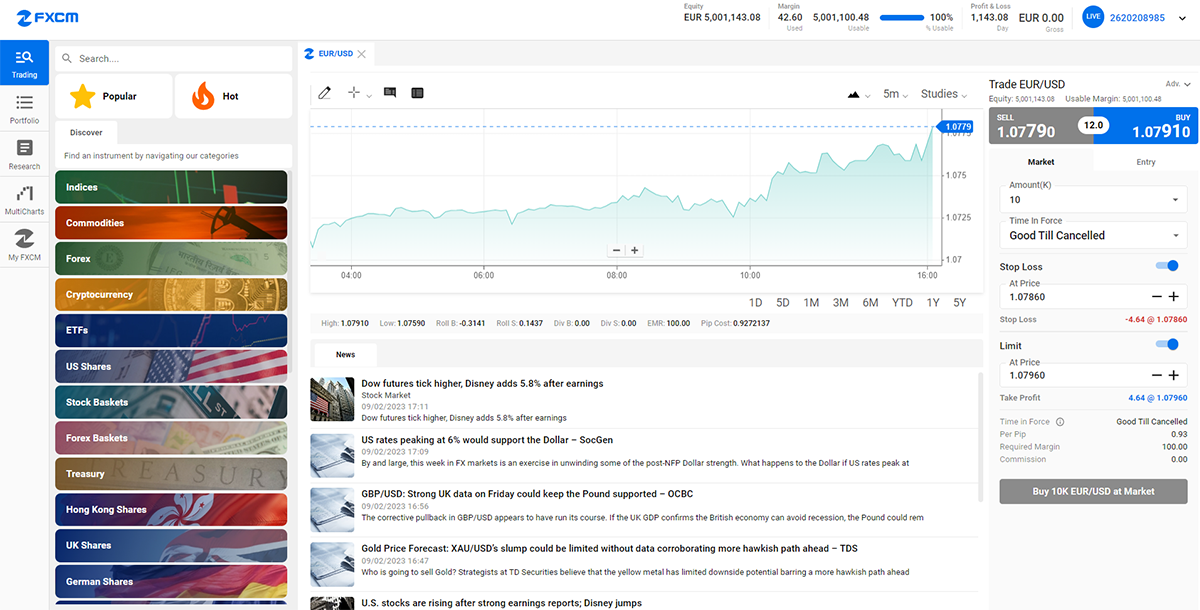Open My FXCM sidebar icon

24,245
